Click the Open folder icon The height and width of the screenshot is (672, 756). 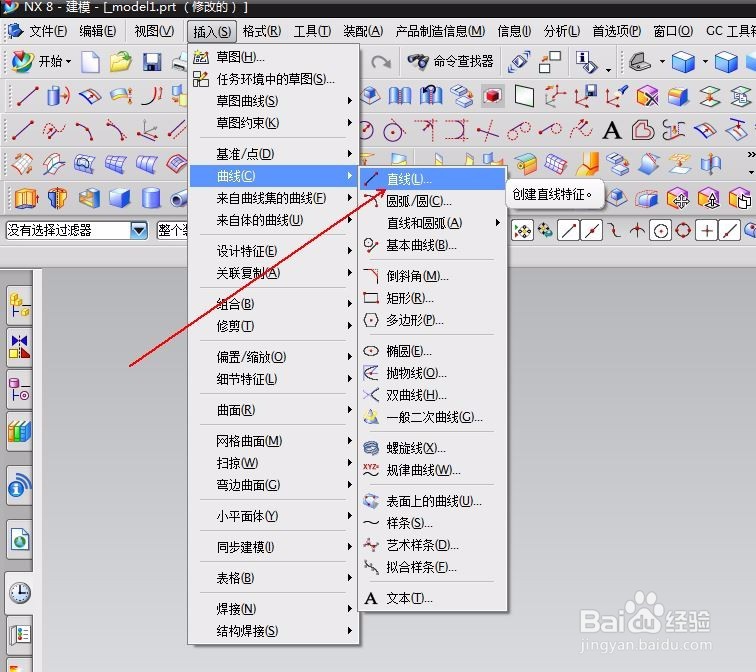point(121,62)
